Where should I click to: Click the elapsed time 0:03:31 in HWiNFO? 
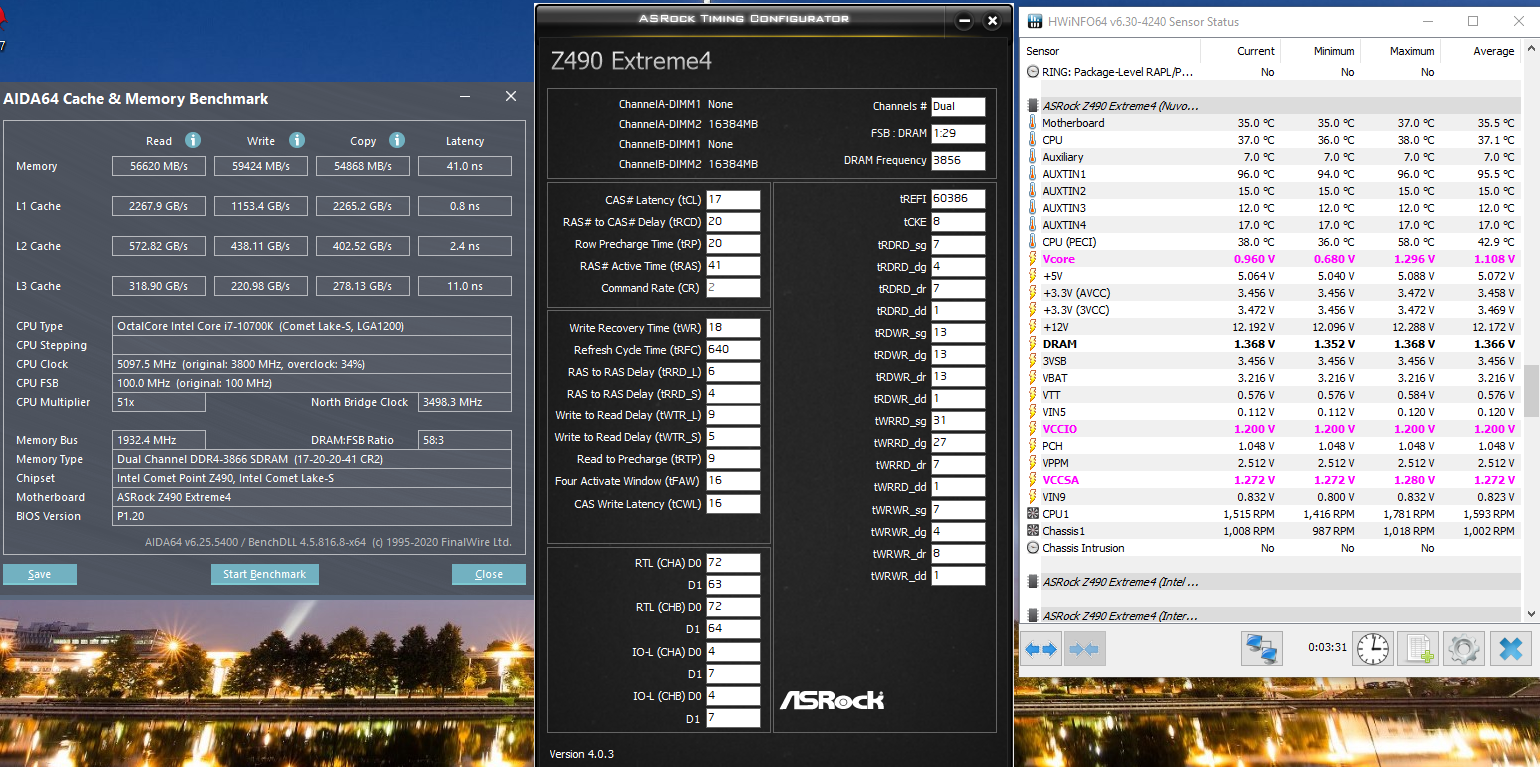tap(1327, 647)
